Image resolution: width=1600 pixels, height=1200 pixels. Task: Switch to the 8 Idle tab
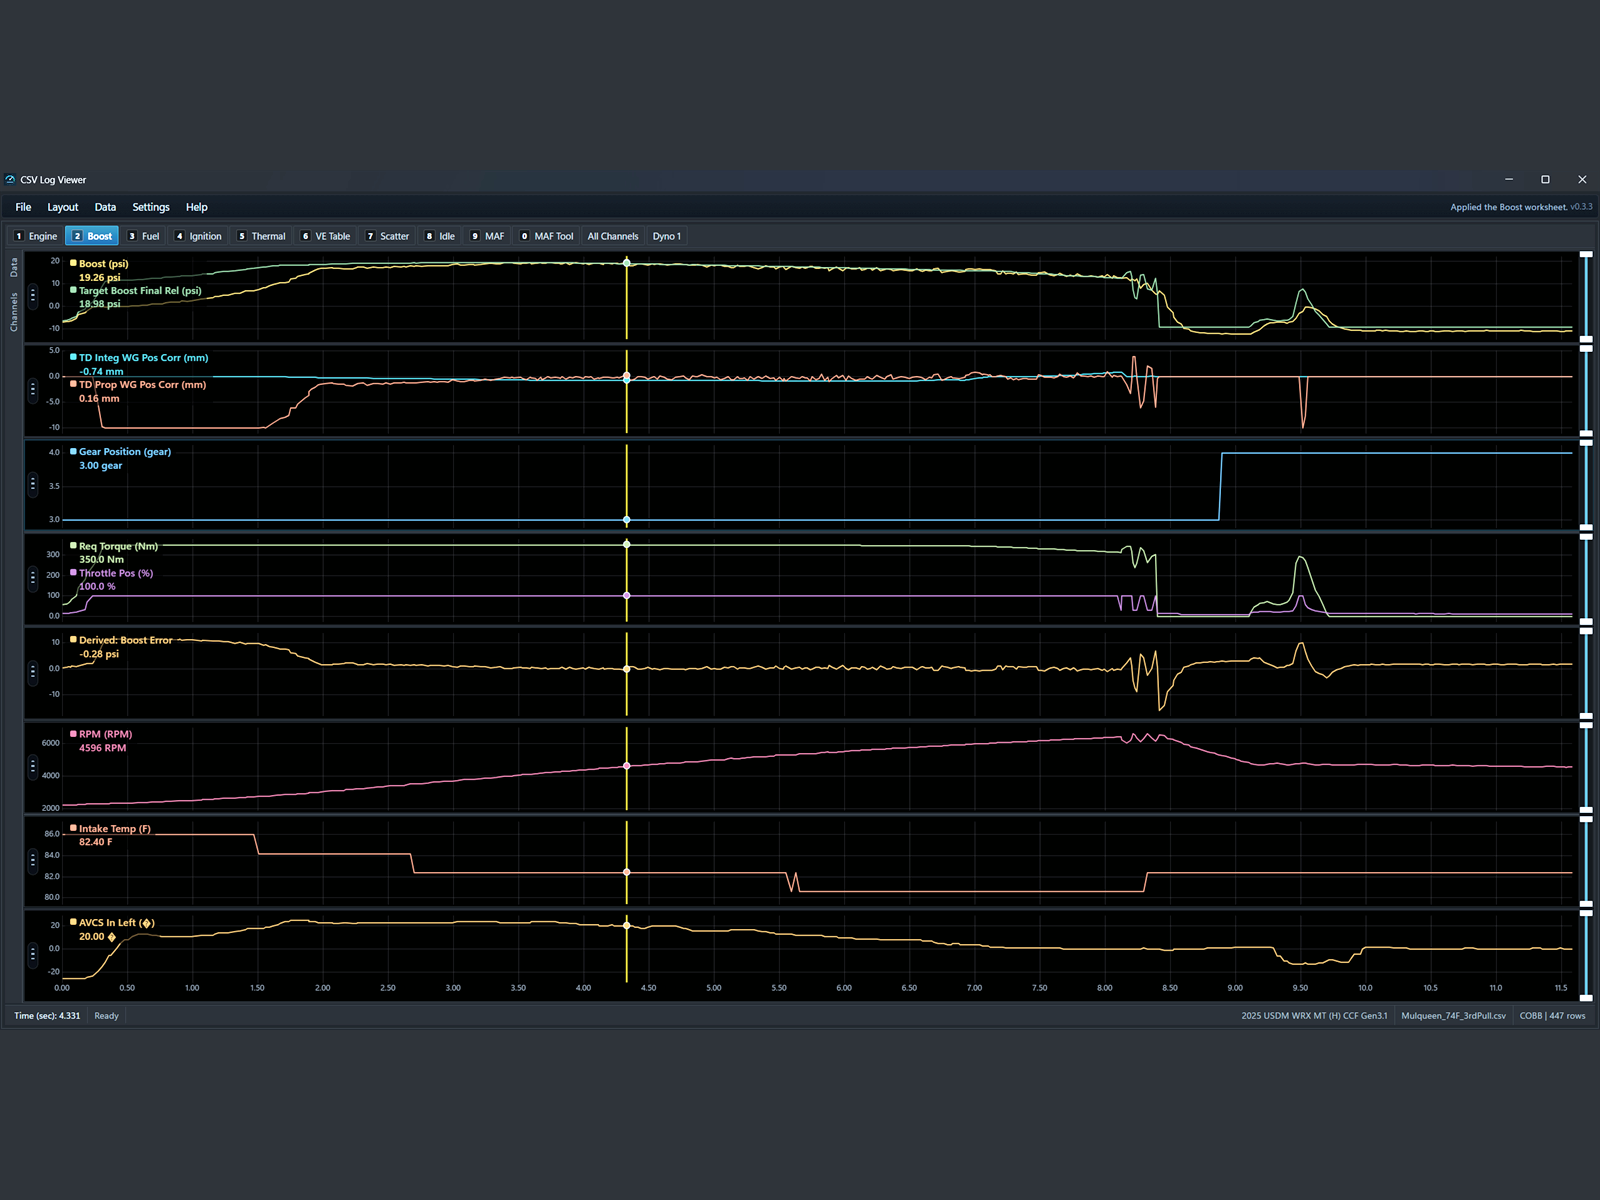(x=441, y=236)
